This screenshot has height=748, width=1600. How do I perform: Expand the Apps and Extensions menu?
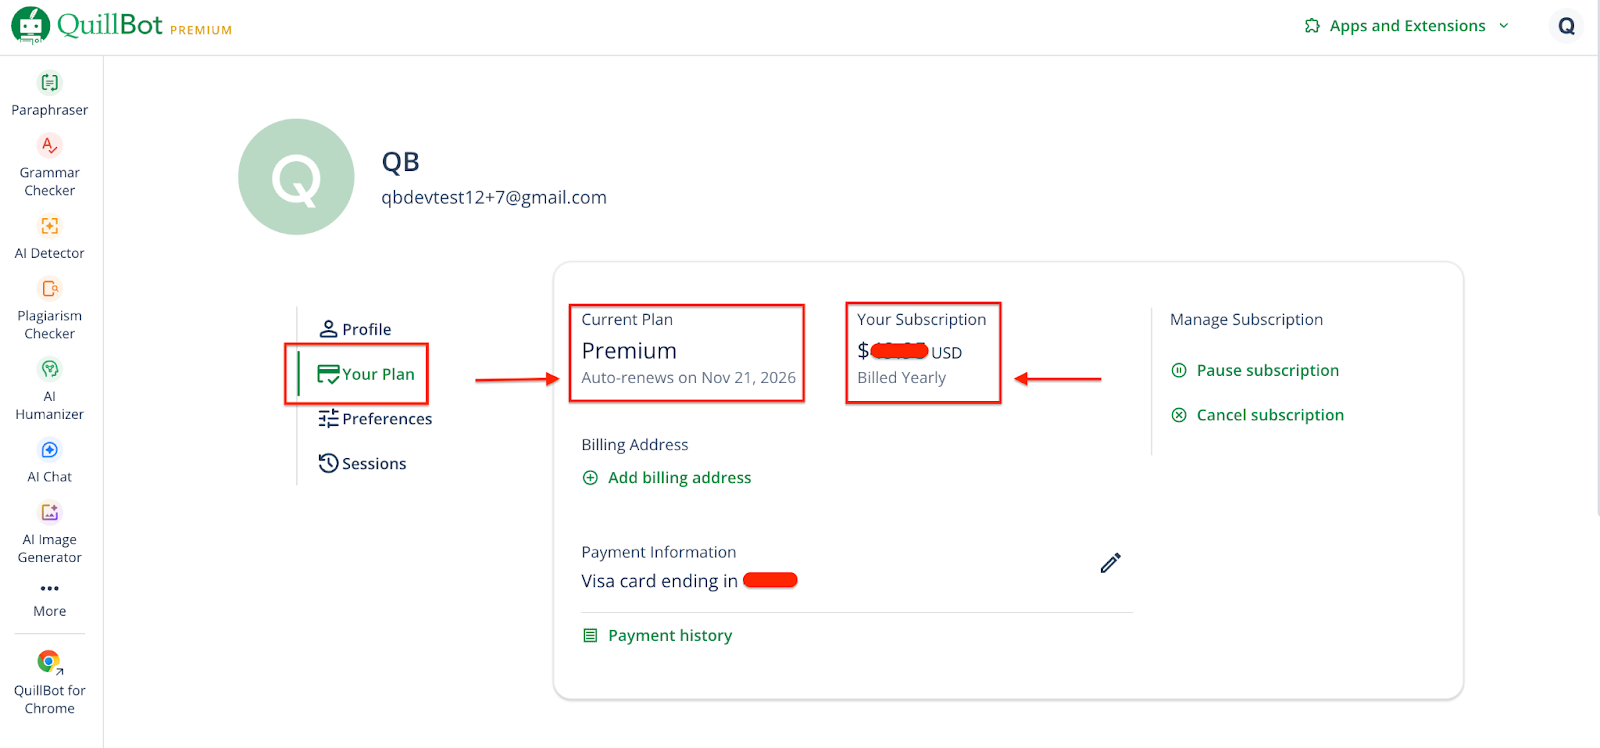click(1406, 25)
